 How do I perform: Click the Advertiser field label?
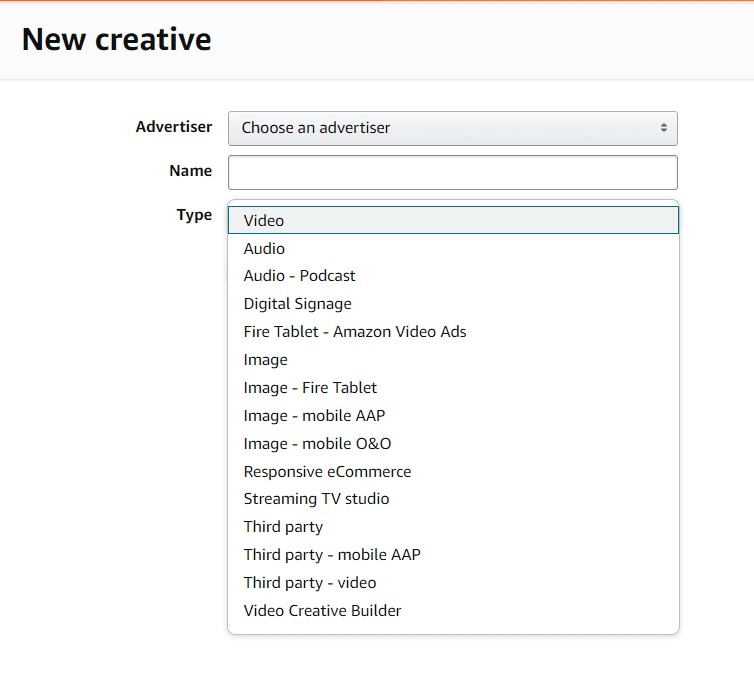click(173, 127)
